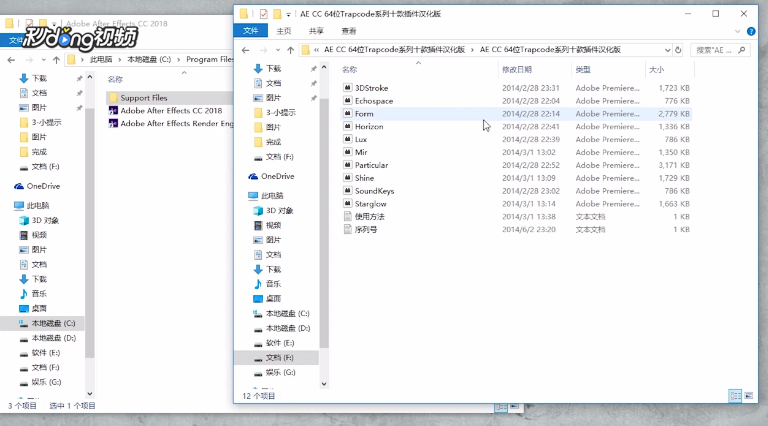Open 文件 tab in Trapcode window
768x426 pixels.
pos(250,31)
